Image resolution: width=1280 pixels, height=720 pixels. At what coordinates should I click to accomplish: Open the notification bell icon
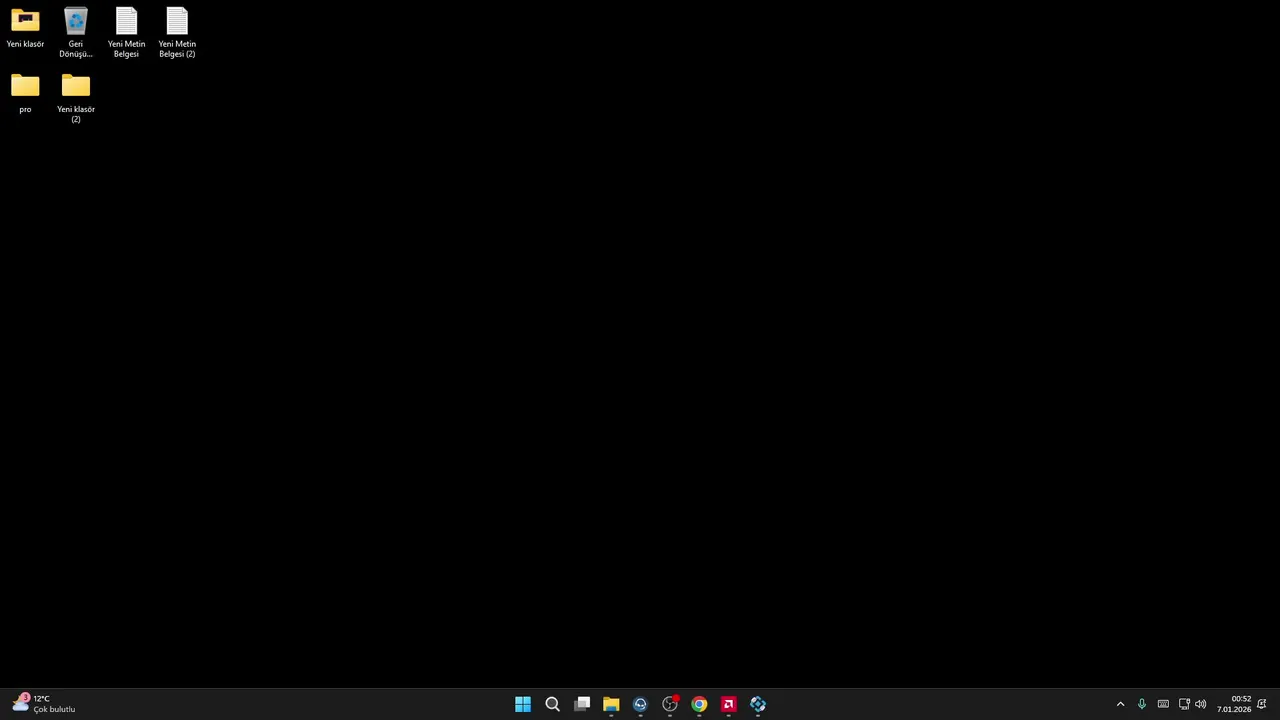point(1262,704)
